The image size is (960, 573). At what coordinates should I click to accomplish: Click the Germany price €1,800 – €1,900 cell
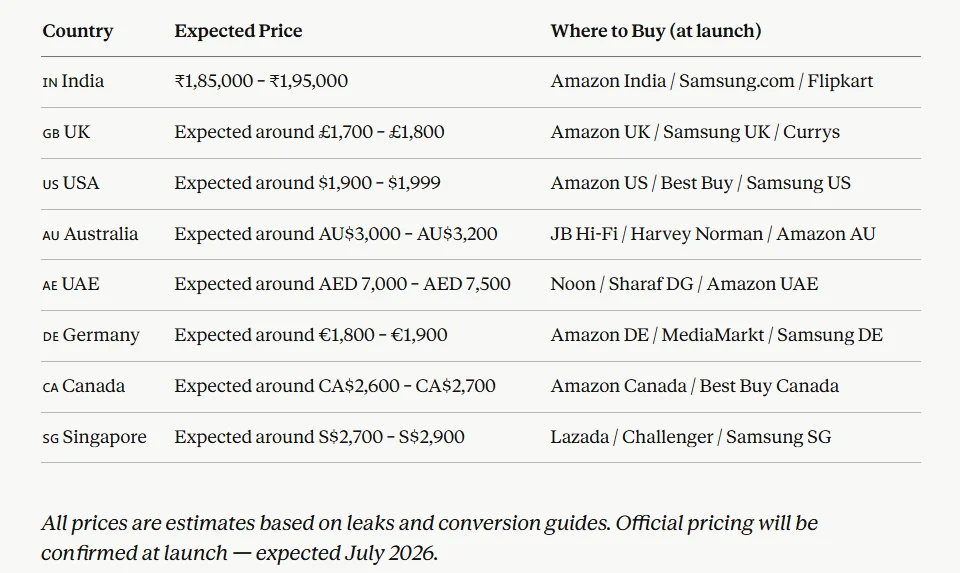(310, 335)
